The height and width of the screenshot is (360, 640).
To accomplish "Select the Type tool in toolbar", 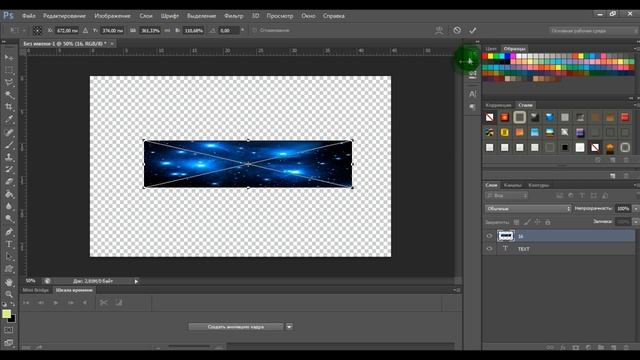I will (x=9, y=244).
